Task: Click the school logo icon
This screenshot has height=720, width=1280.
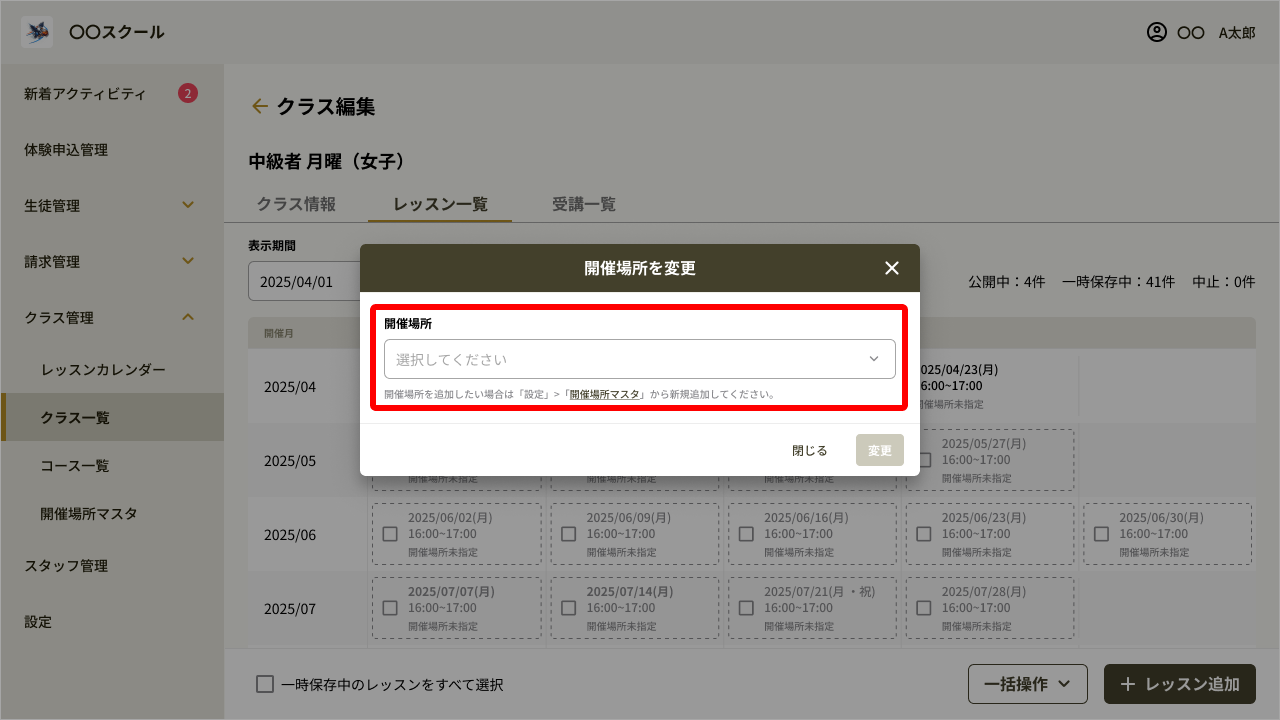Action: [37, 32]
